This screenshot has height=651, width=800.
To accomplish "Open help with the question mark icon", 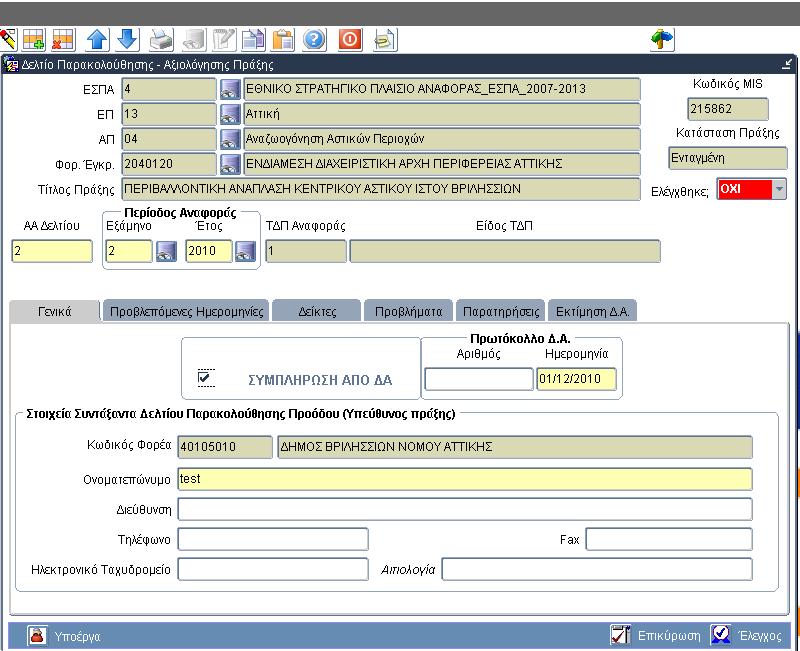I will pyautogui.click(x=314, y=39).
